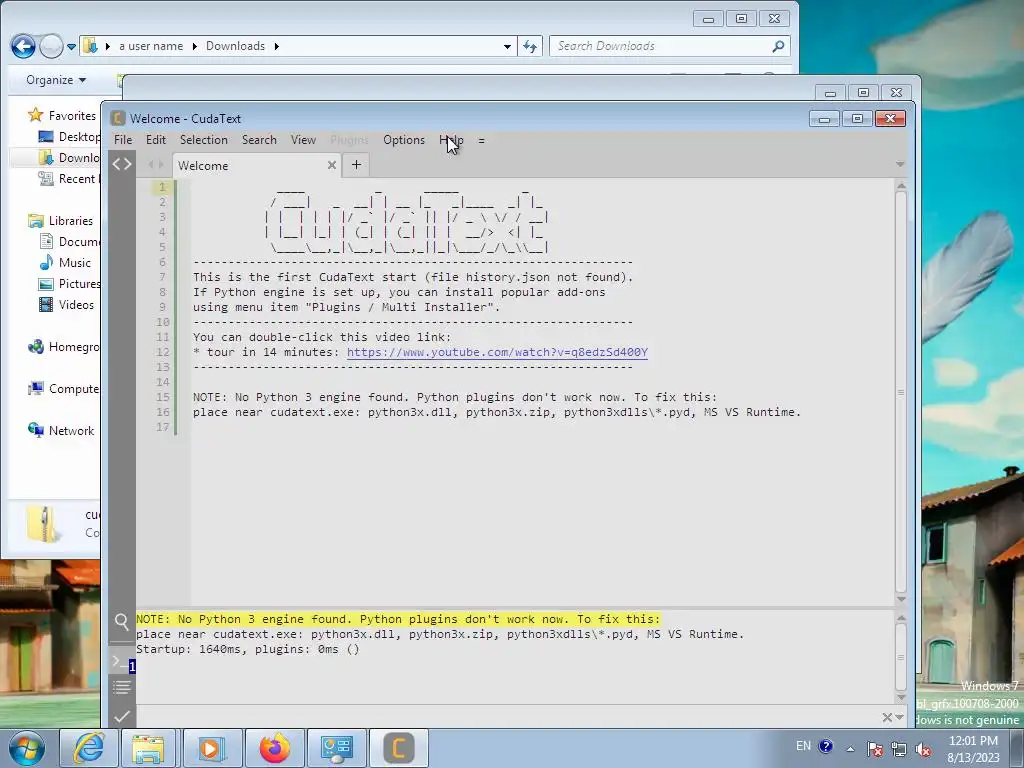This screenshot has width=1024, height=768.
Task: Click the help question mark tray icon
Action: [x=825, y=746]
